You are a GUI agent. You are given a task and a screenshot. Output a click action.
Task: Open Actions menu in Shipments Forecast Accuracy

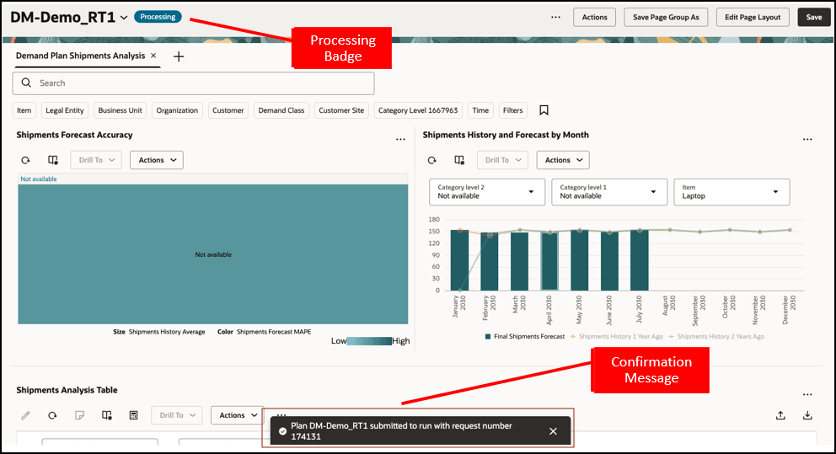coord(157,160)
